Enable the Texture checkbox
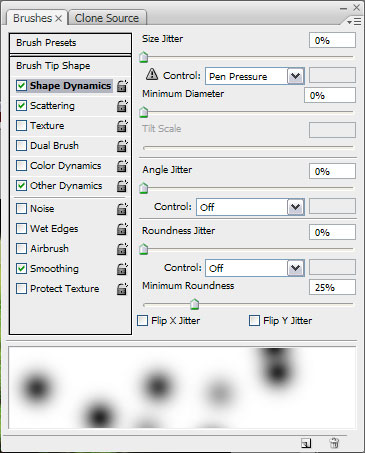 21,126
